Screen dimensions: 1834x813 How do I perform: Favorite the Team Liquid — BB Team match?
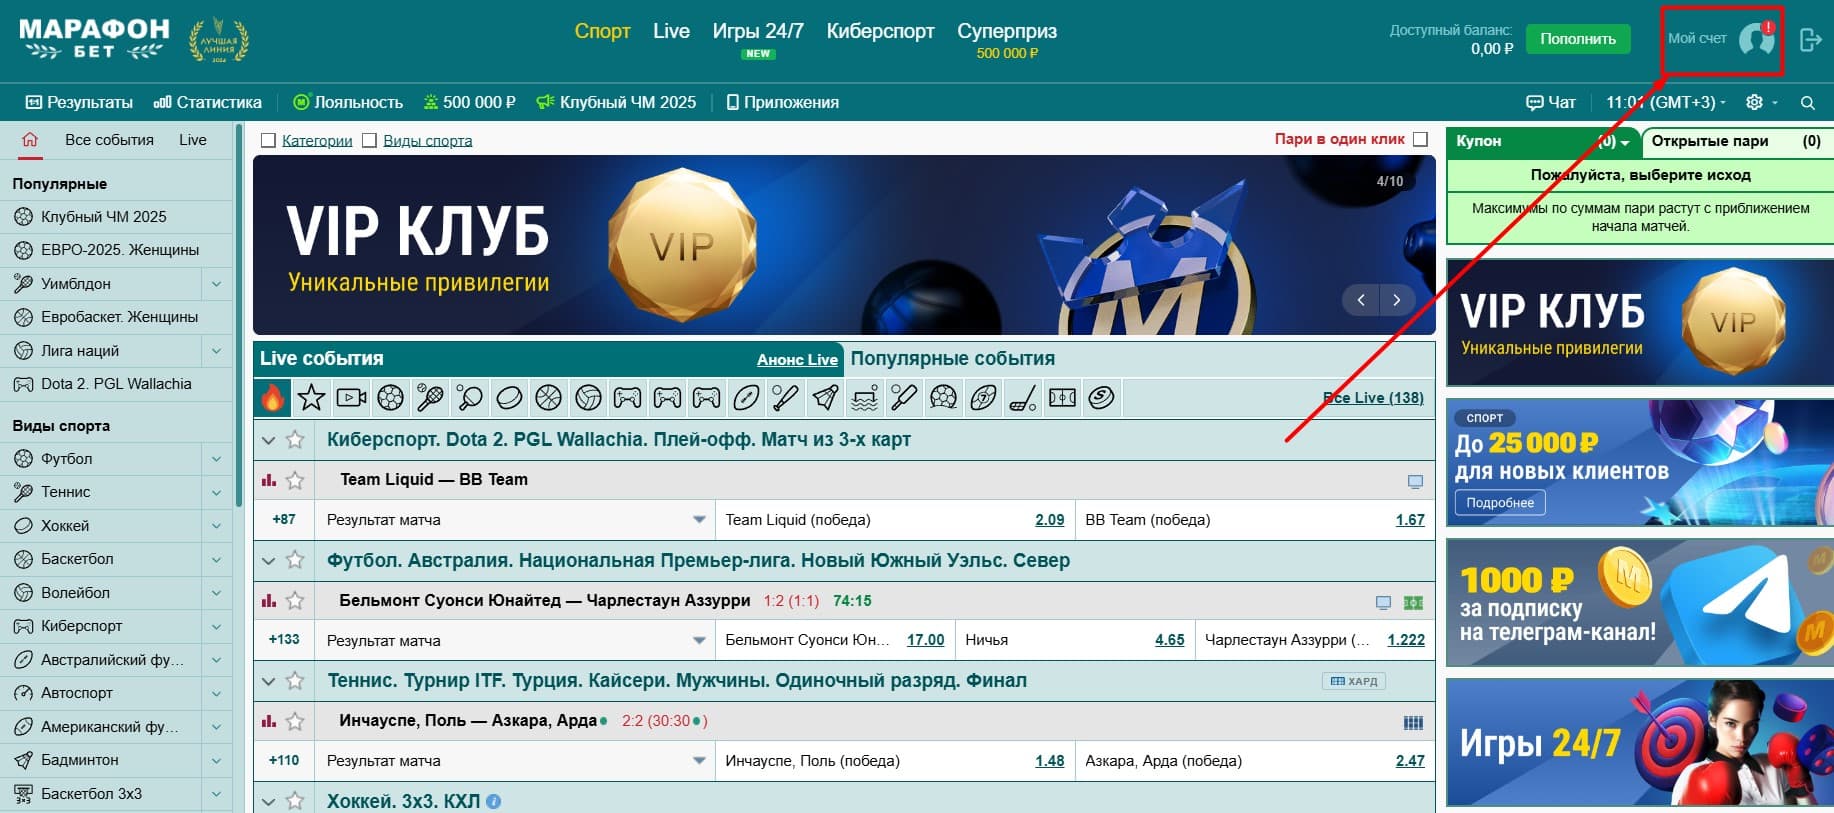(295, 480)
